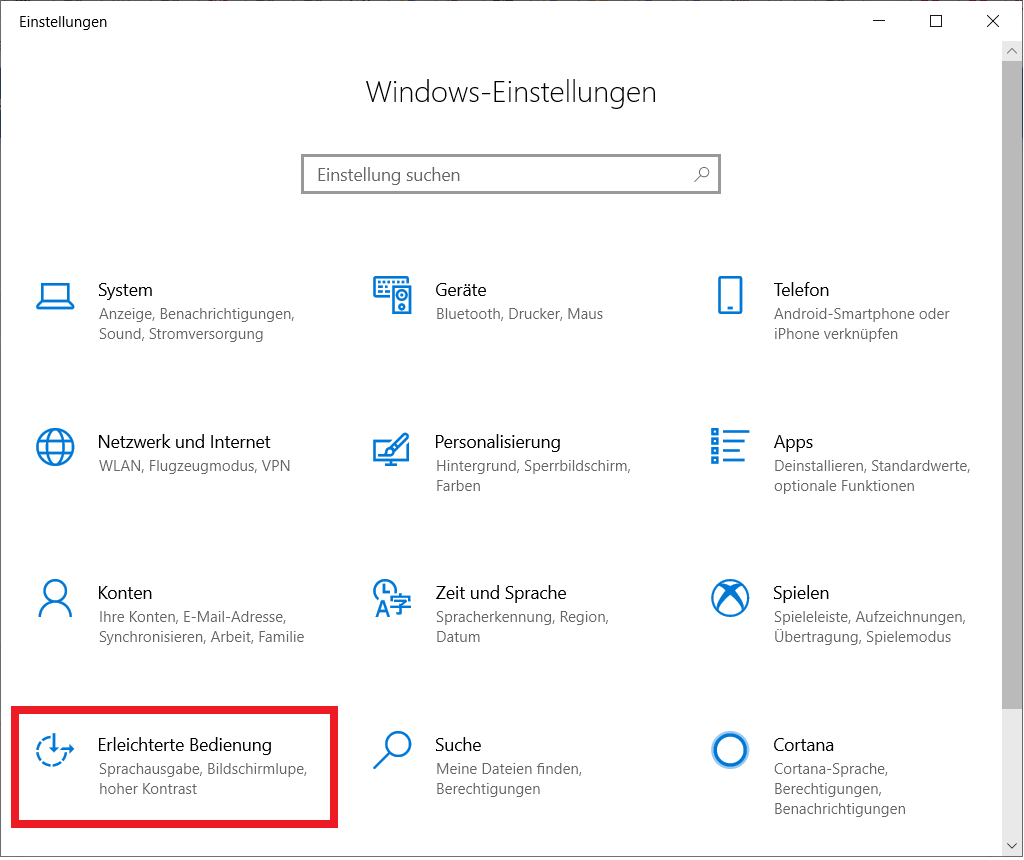Click 'Cortana-Sprache, Berechtigungen, Benachrichtigungen' text

(x=839, y=789)
